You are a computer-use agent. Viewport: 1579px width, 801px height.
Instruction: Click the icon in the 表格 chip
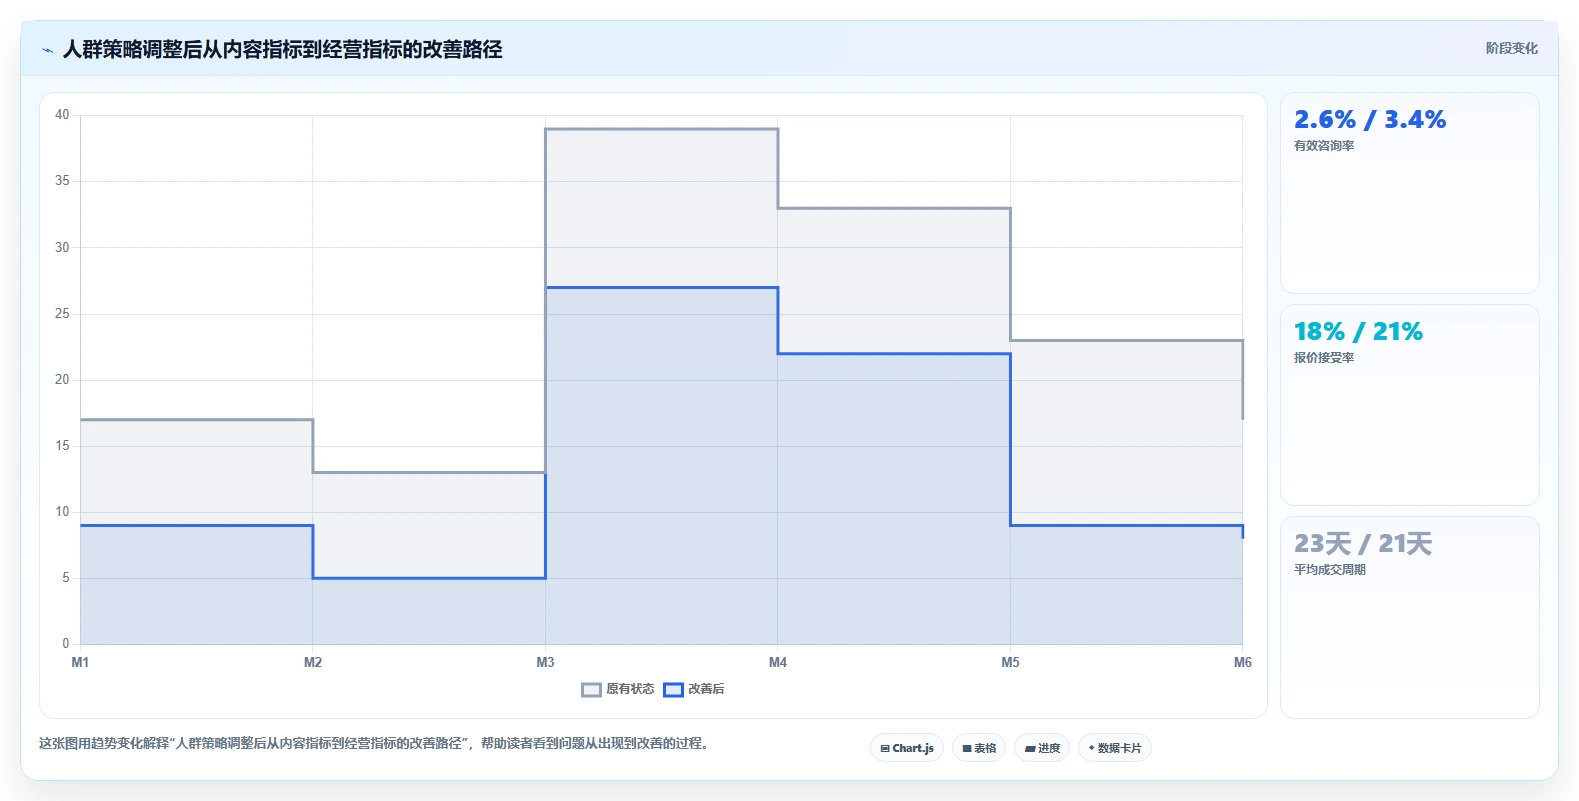[967, 748]
